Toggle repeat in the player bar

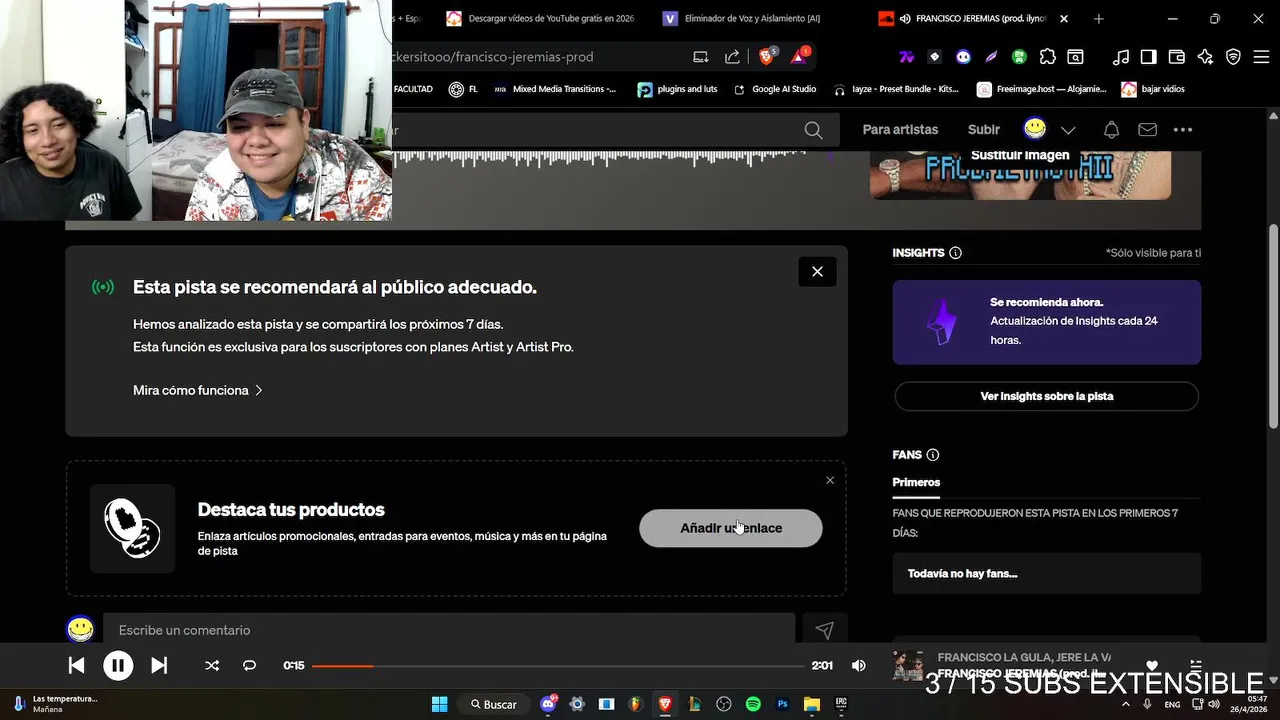[x=250, y=665]
